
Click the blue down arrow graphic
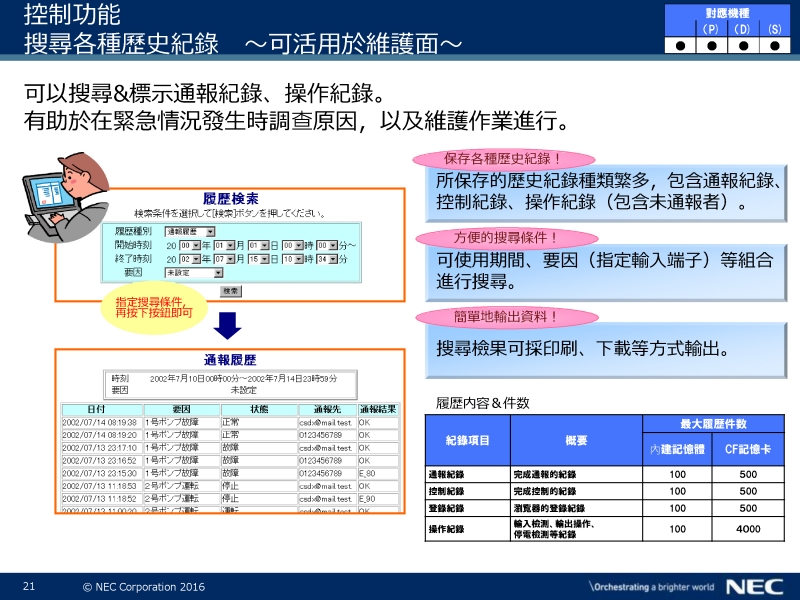pos(228,326)
